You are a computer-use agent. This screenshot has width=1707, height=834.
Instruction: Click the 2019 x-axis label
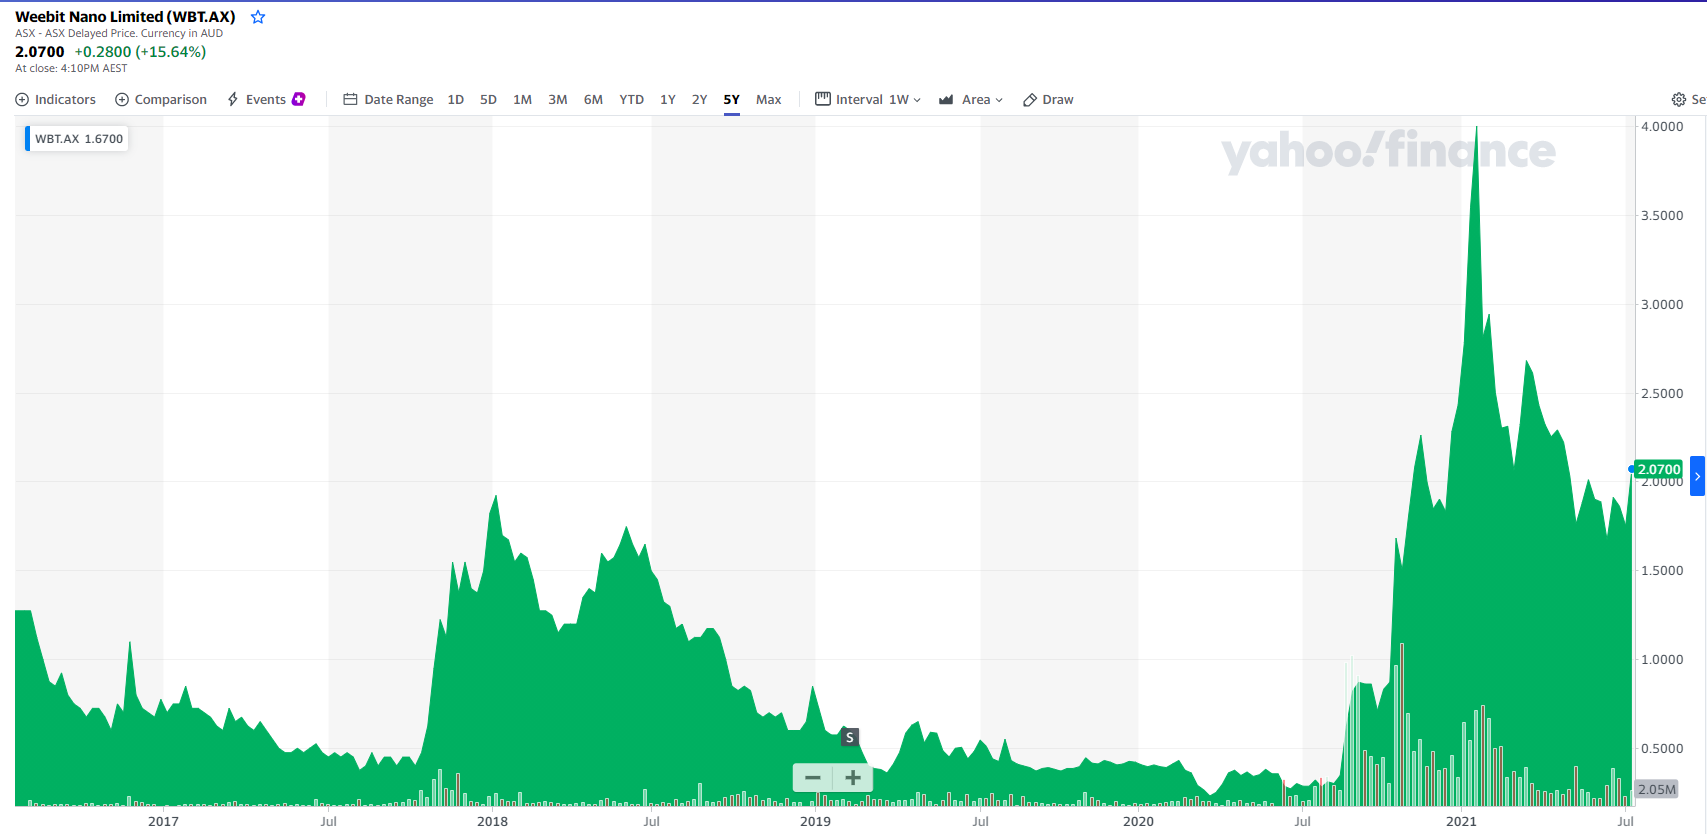coord(815,821)
